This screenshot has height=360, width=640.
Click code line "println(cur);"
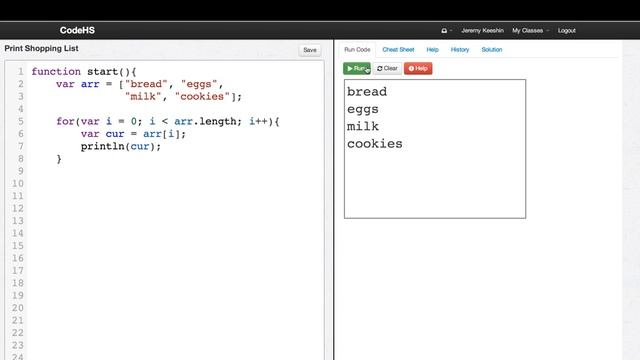click(x=121, y=146)
